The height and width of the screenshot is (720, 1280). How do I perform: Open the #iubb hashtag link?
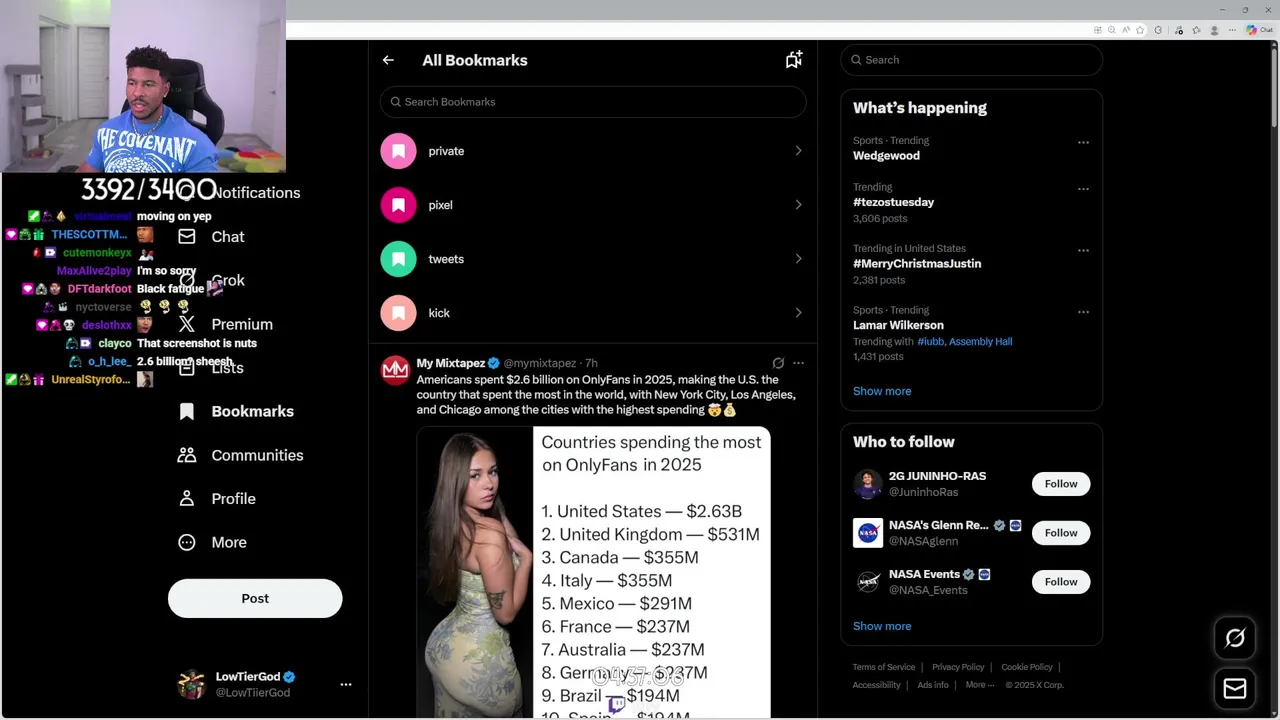pyautogui.click(x=930, y=342)
